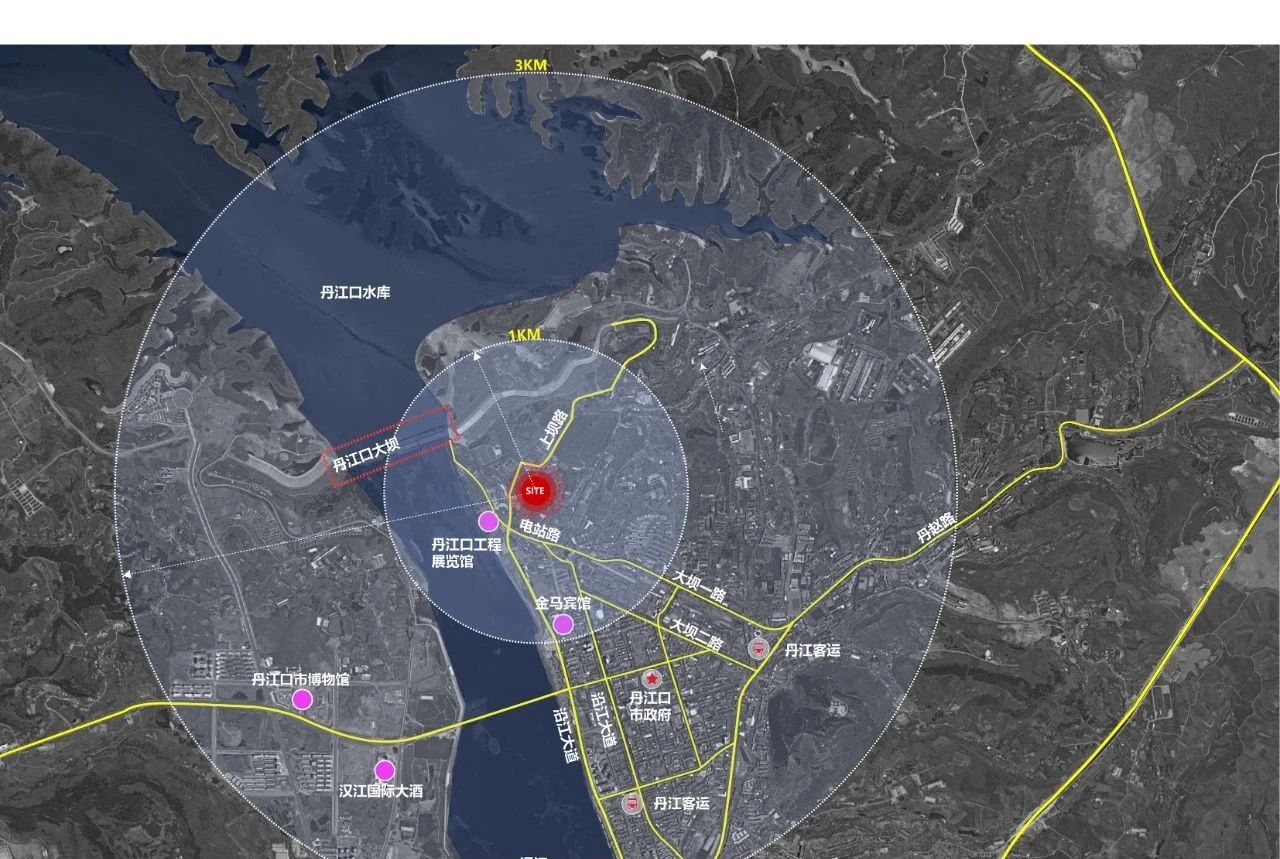The width and height of the screenshot is (1280, 859).
Task: Select the 大坝二路 road label
Action: point(696,633)
